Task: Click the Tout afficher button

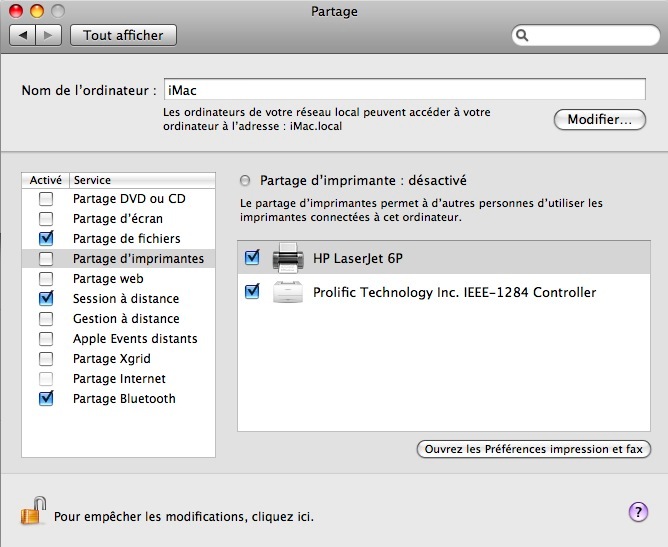Action: coord(123,35)
